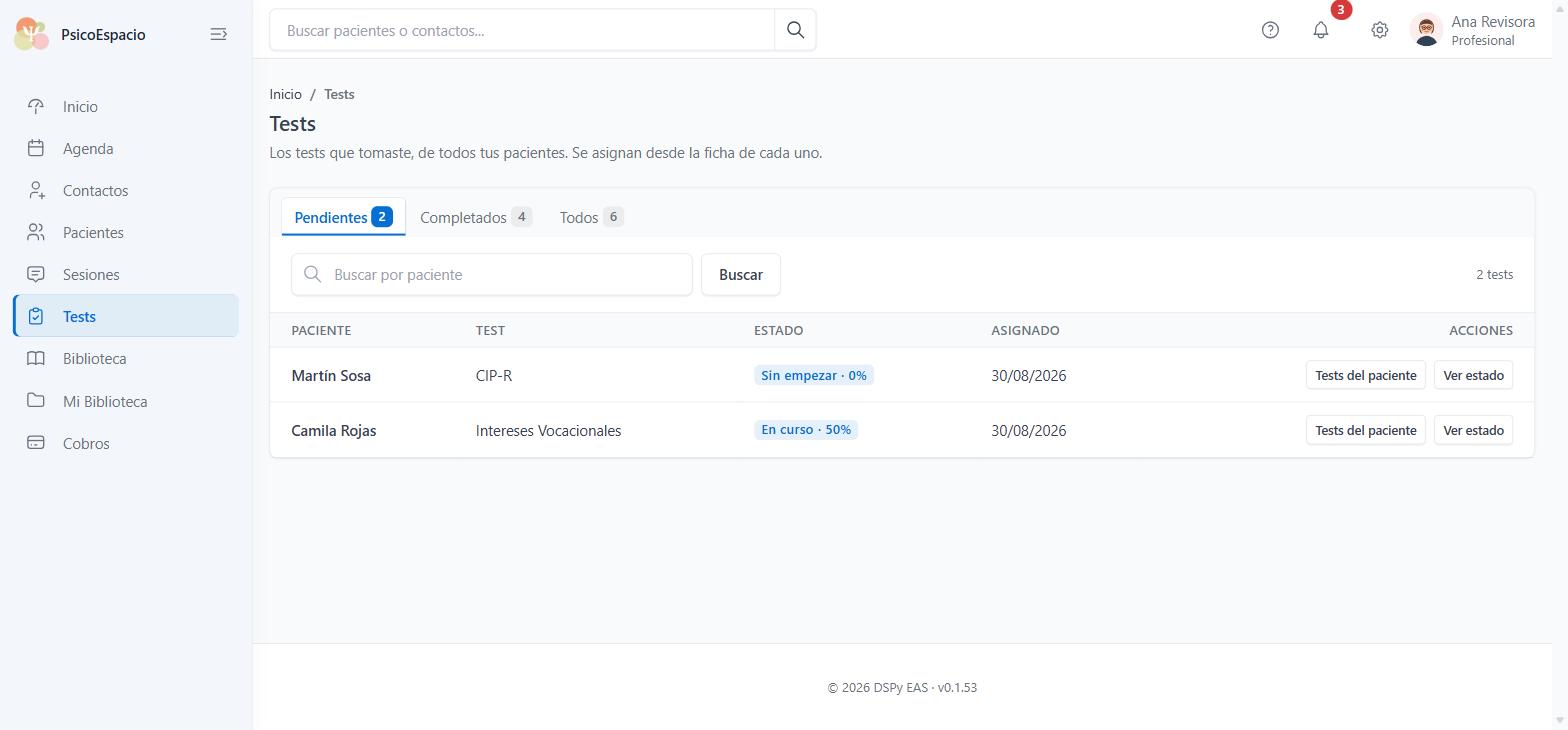Click patient name Camila Rojas
Image resolution: width=1568 pixels, height=730 pixels.
pos(334,431)
